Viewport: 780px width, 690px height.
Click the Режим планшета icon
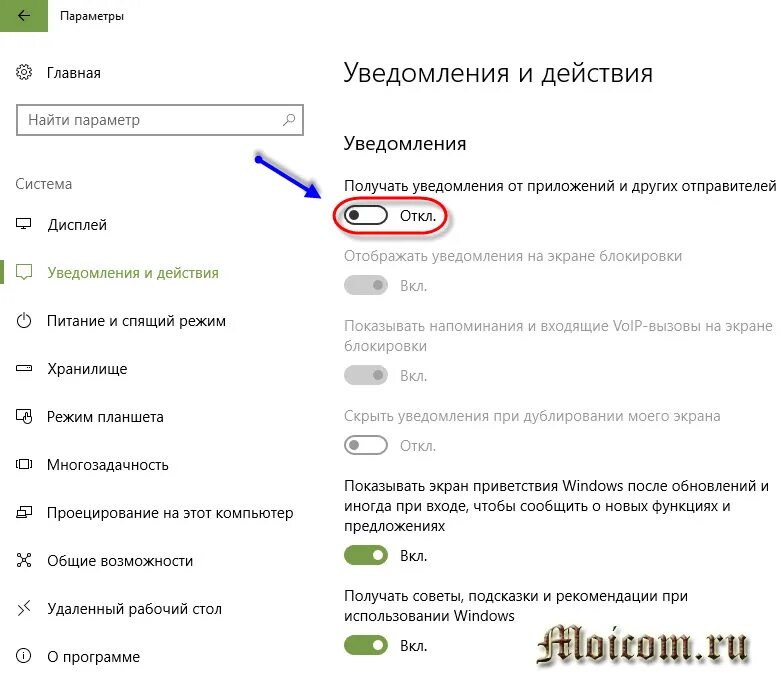24,416
